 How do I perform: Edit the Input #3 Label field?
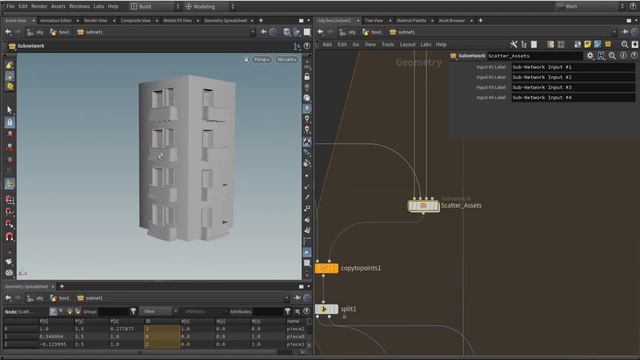[x=573, y=87]
